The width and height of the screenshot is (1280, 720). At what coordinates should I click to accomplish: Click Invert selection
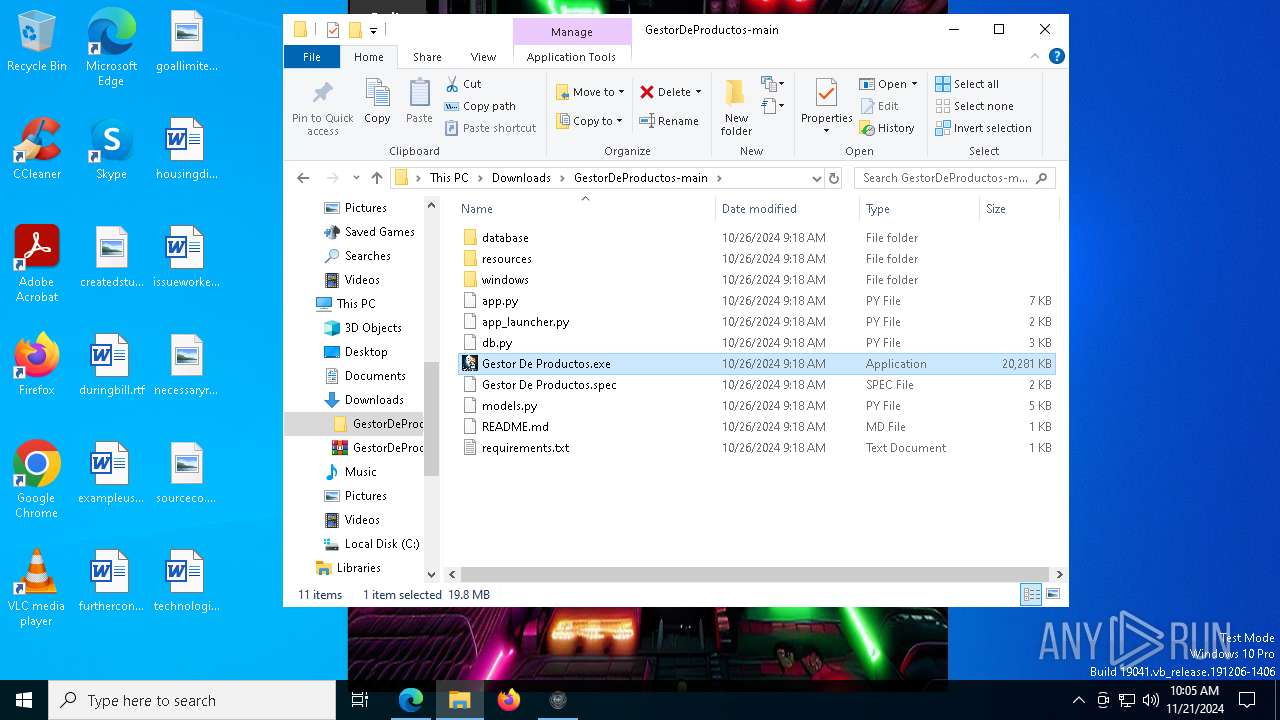click(983, 128)
